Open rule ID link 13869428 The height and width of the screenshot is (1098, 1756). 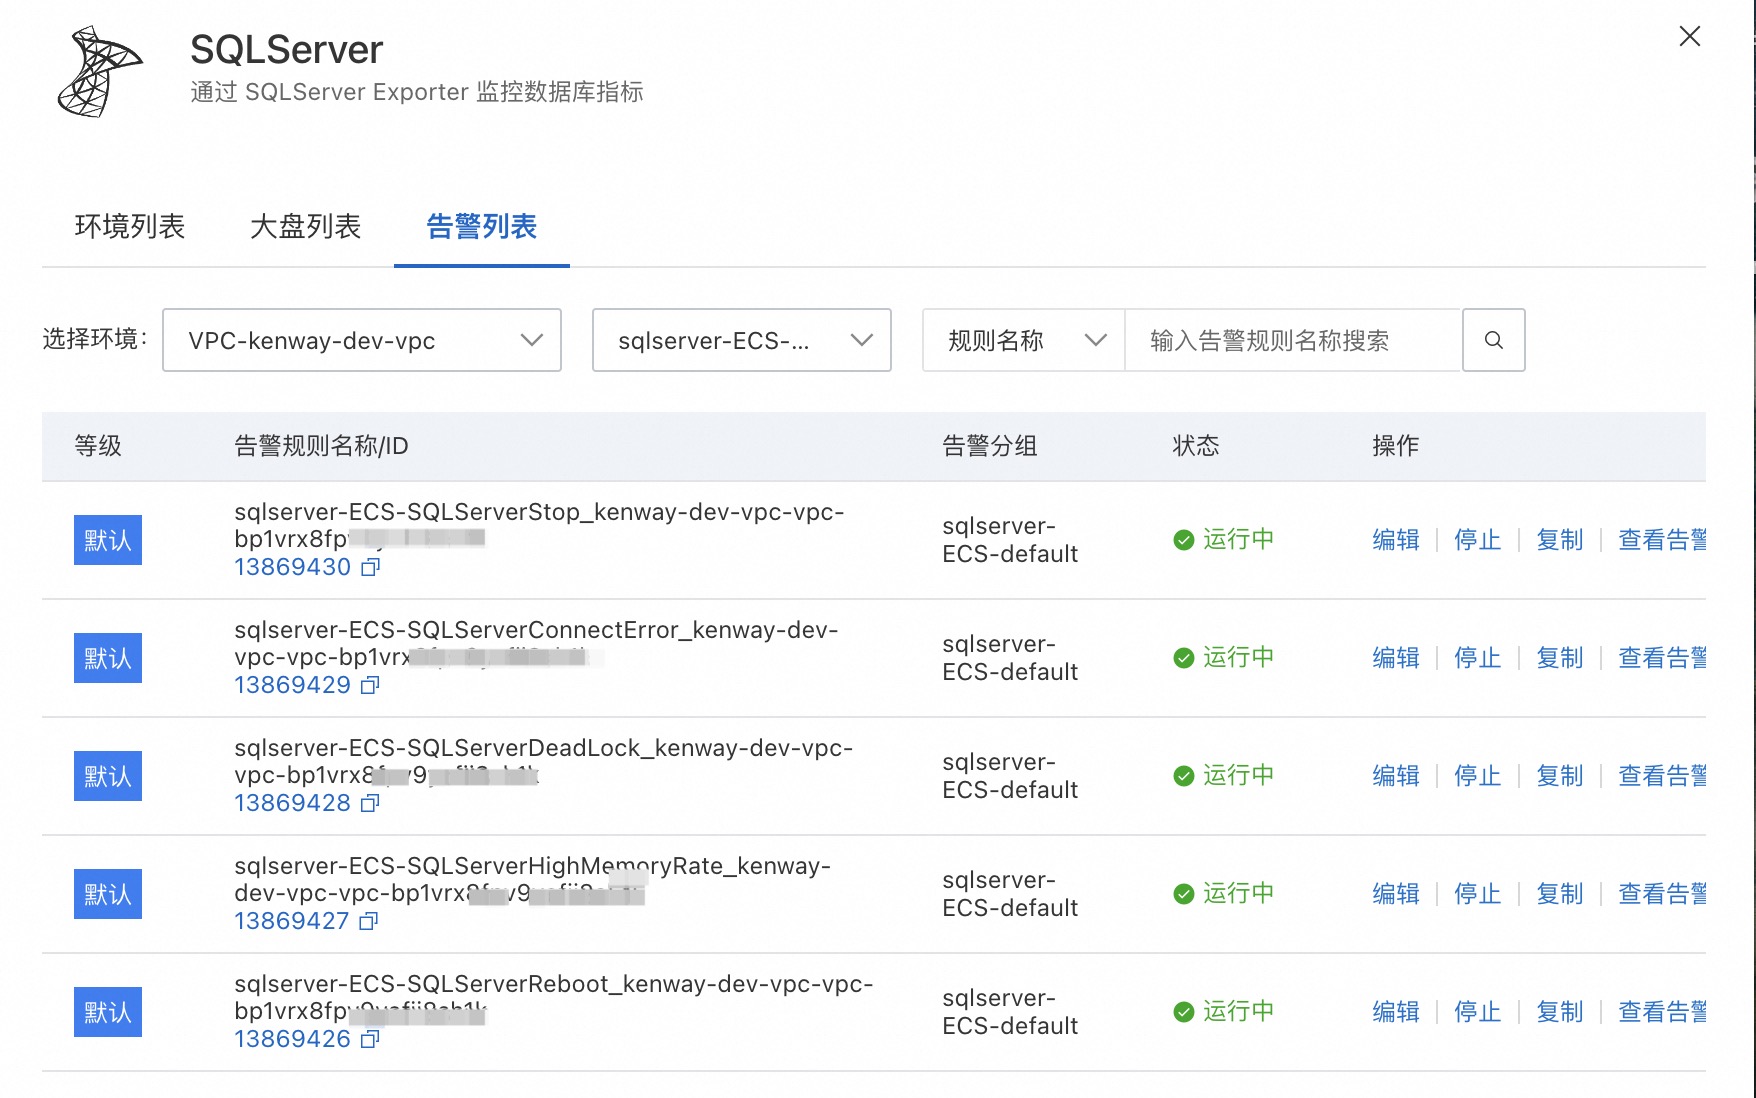(x=293, y=803)
